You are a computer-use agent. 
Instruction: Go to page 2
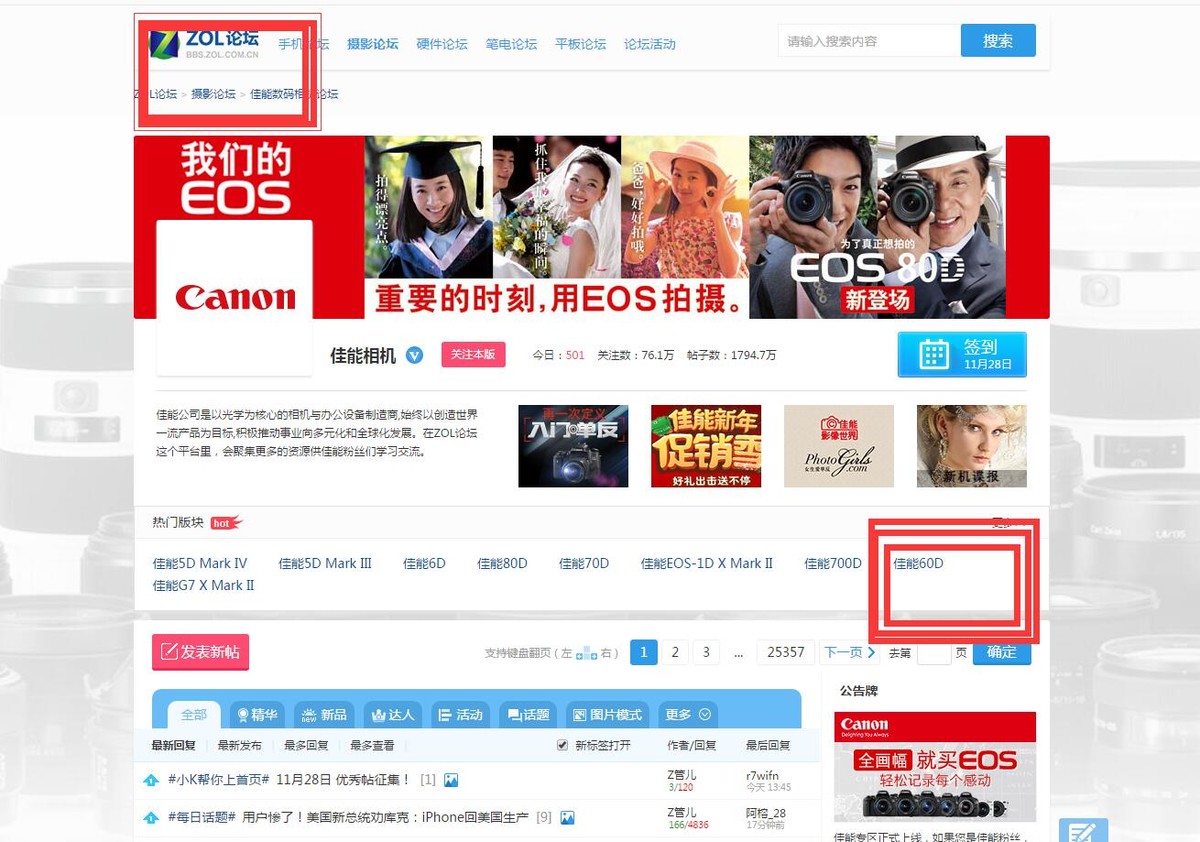point(675,652)
